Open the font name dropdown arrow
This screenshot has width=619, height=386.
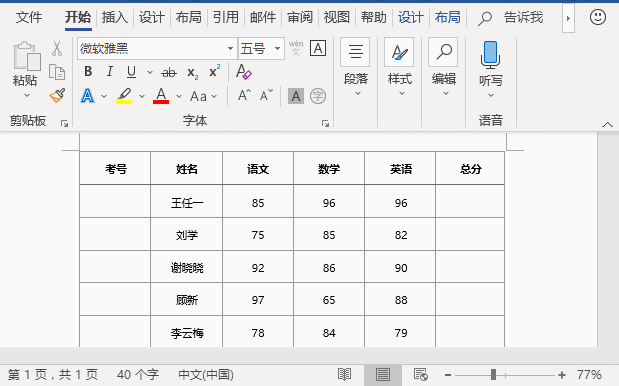point(230,49)
